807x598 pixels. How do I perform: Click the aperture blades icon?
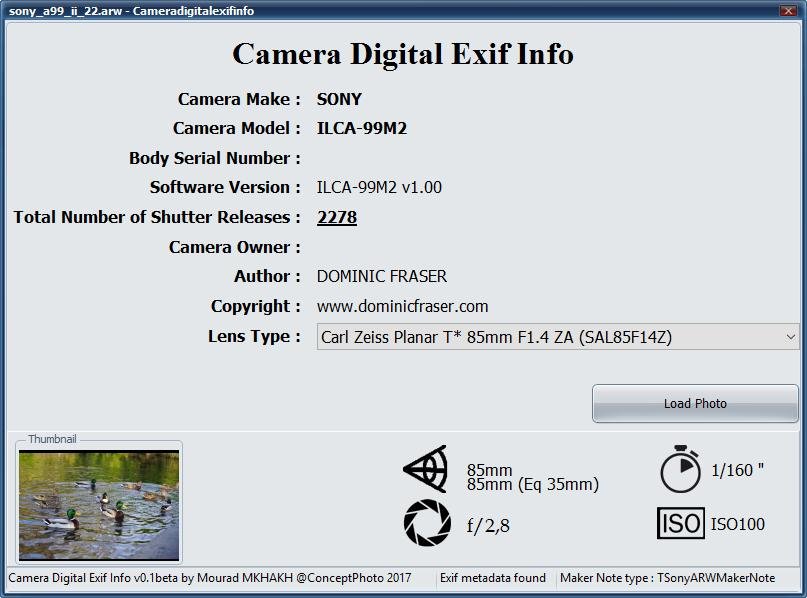click(x=427, y=522)
